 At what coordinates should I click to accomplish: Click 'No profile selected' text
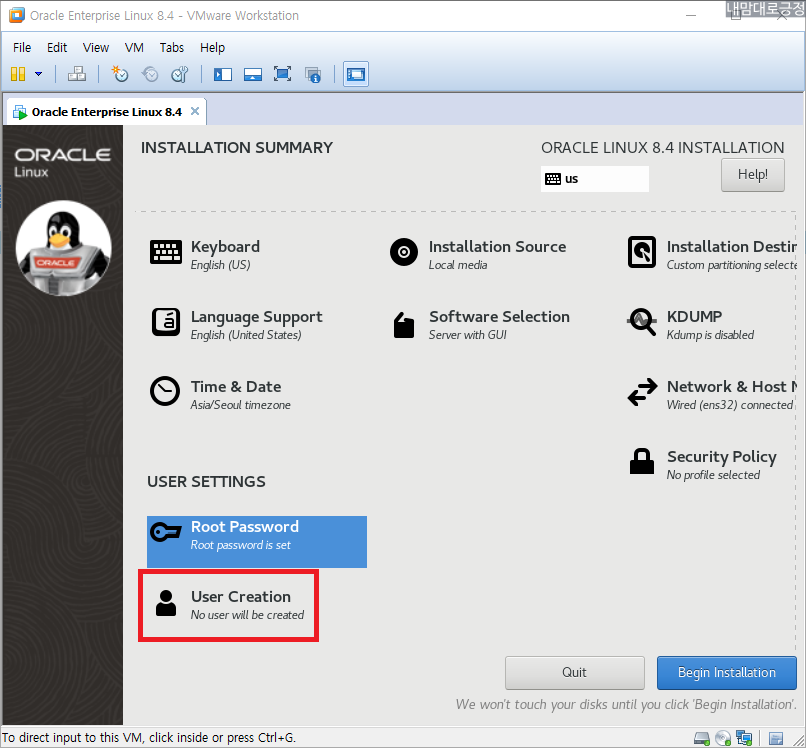click(x=713, y=475)
